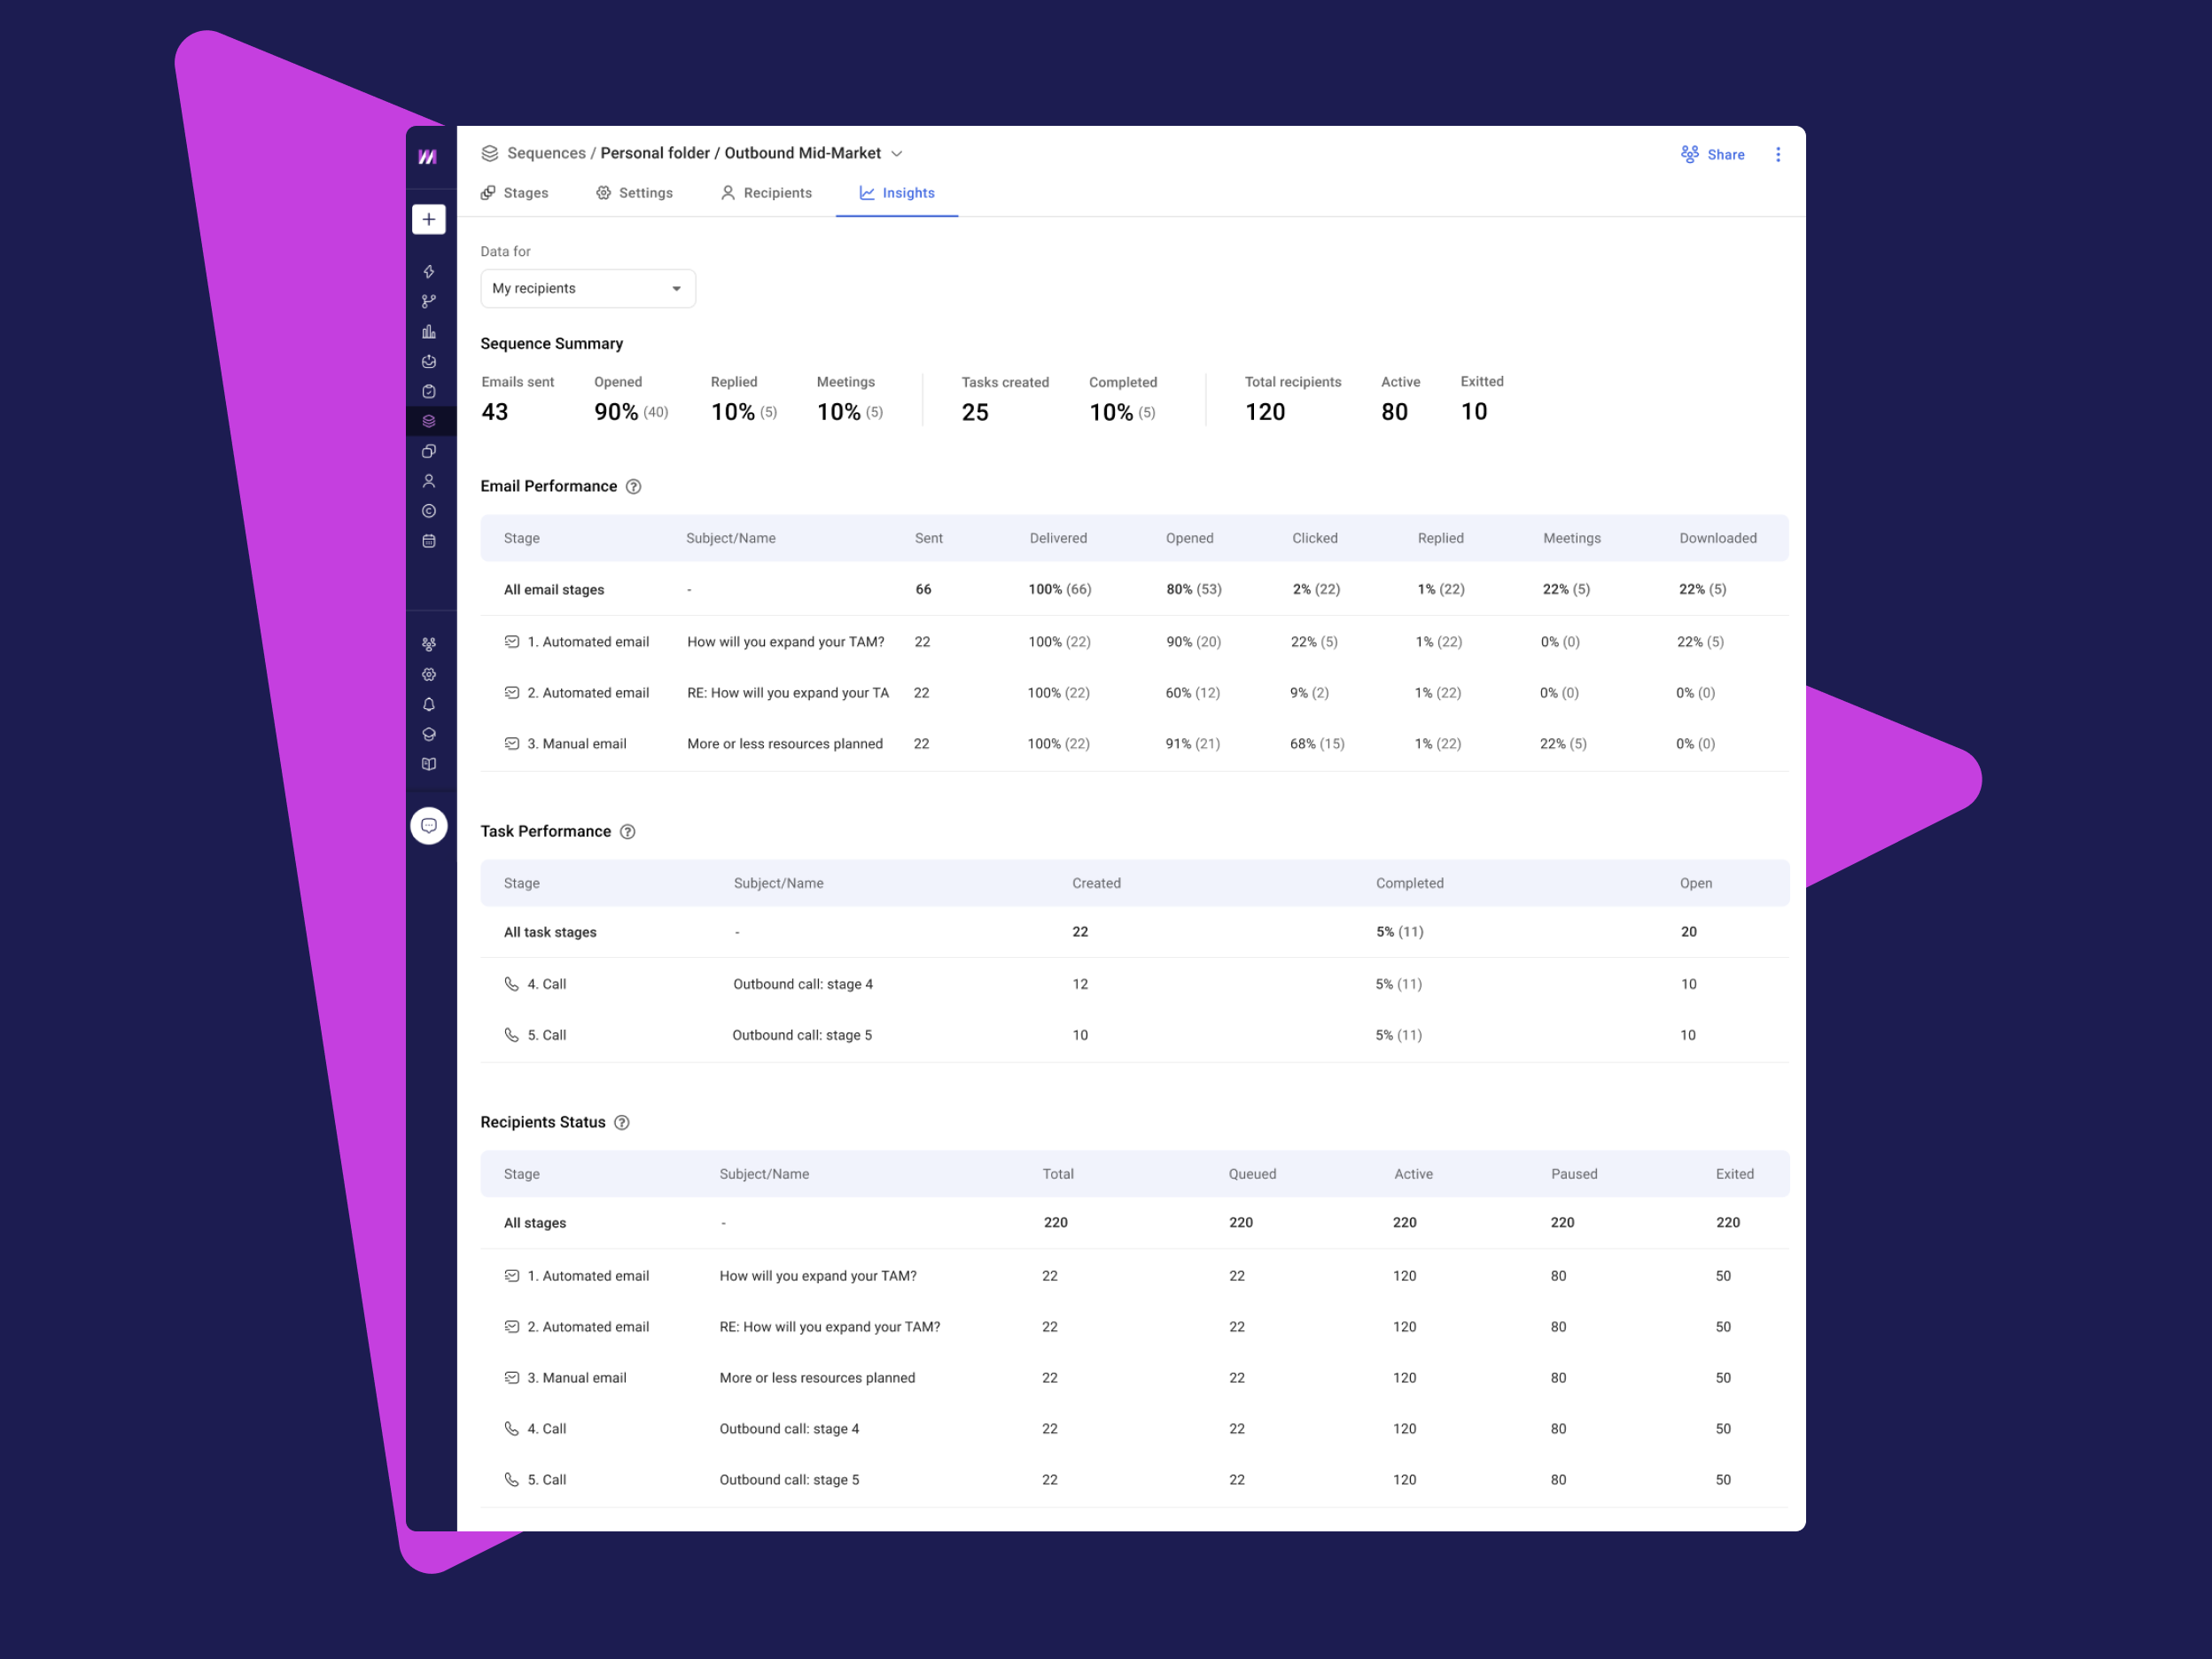The image size is (2212, 1659).
Task: Open the calendar icon in the sidebar
Action: coord(429,541)
